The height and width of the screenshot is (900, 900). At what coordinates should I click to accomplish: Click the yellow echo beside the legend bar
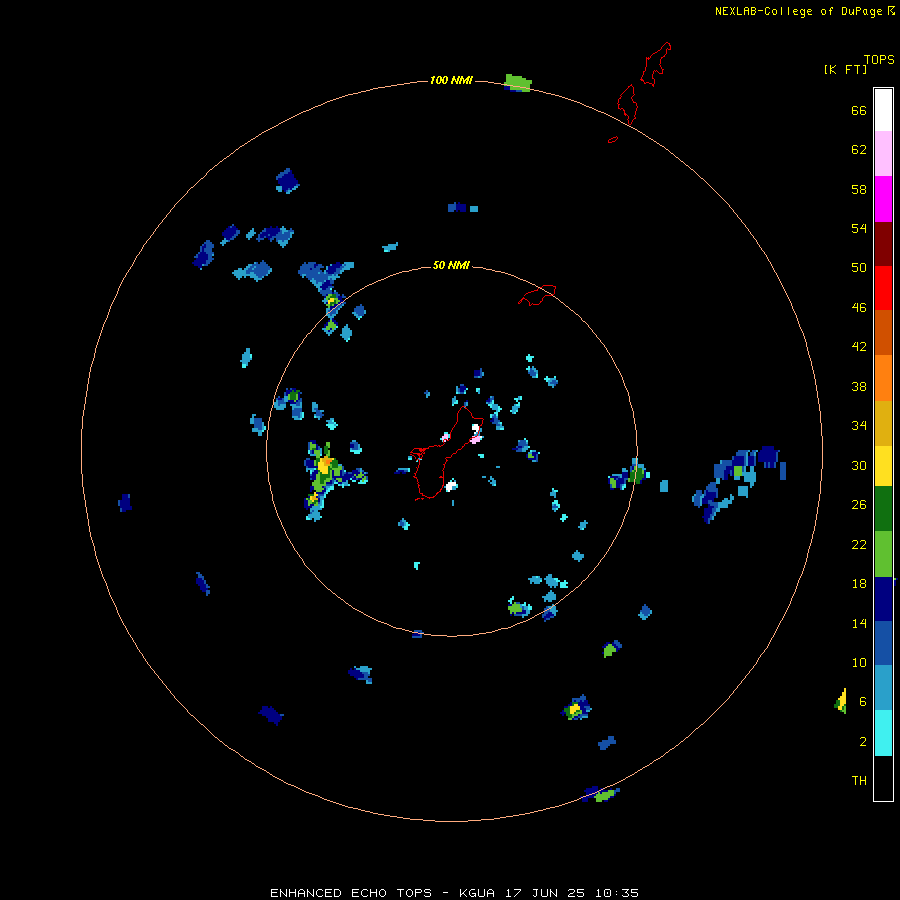pyautogui.click(x=841, y=701)
